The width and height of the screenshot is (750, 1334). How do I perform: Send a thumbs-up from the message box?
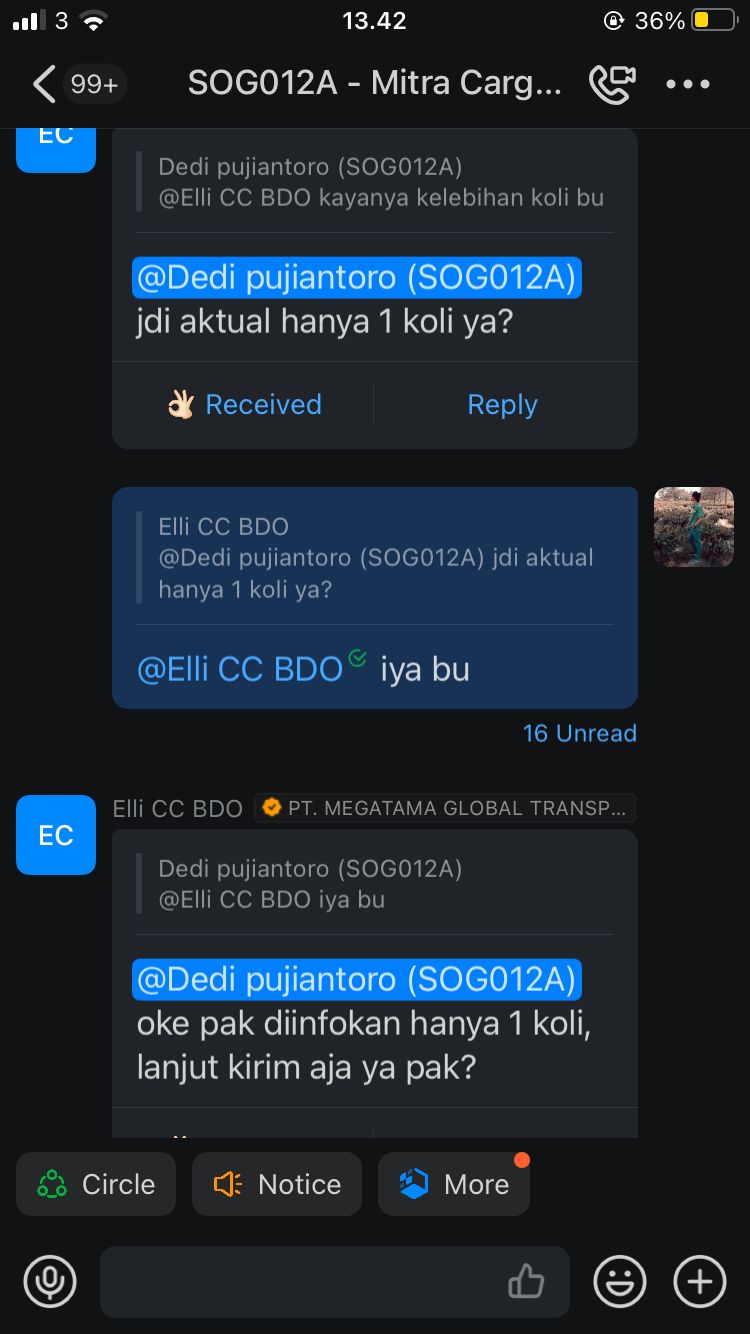coord(526,1281)
